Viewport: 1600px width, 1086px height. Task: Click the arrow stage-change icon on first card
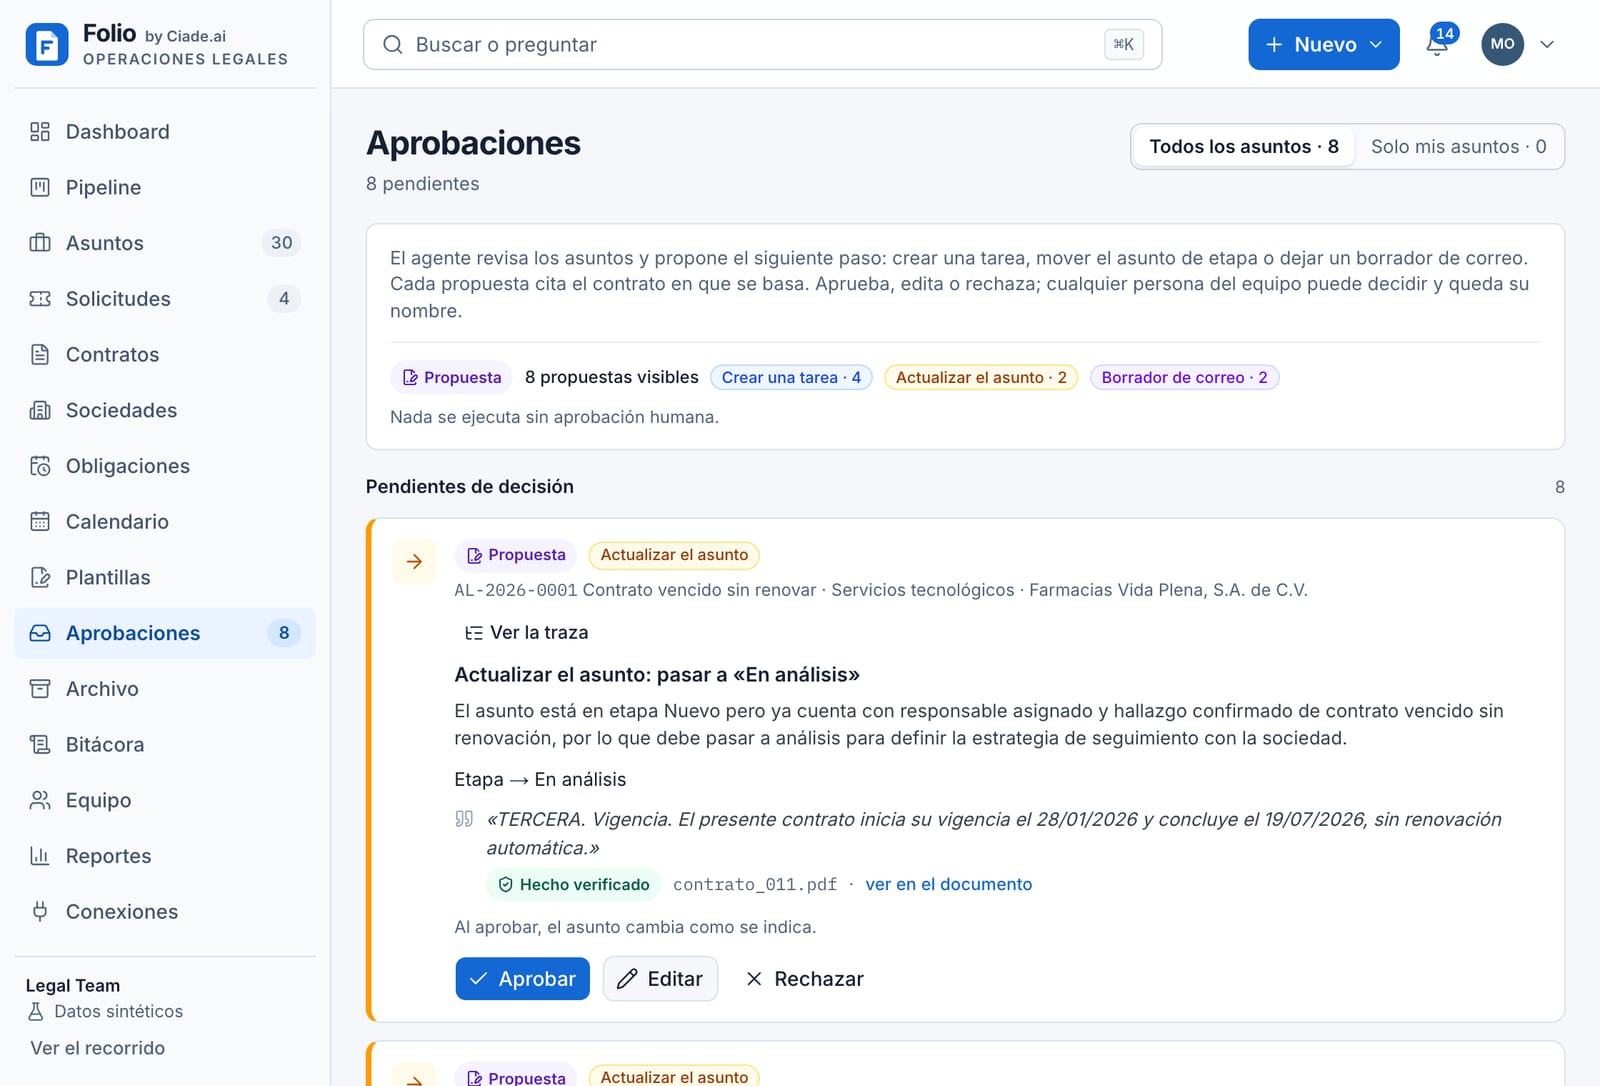[414, 562]
